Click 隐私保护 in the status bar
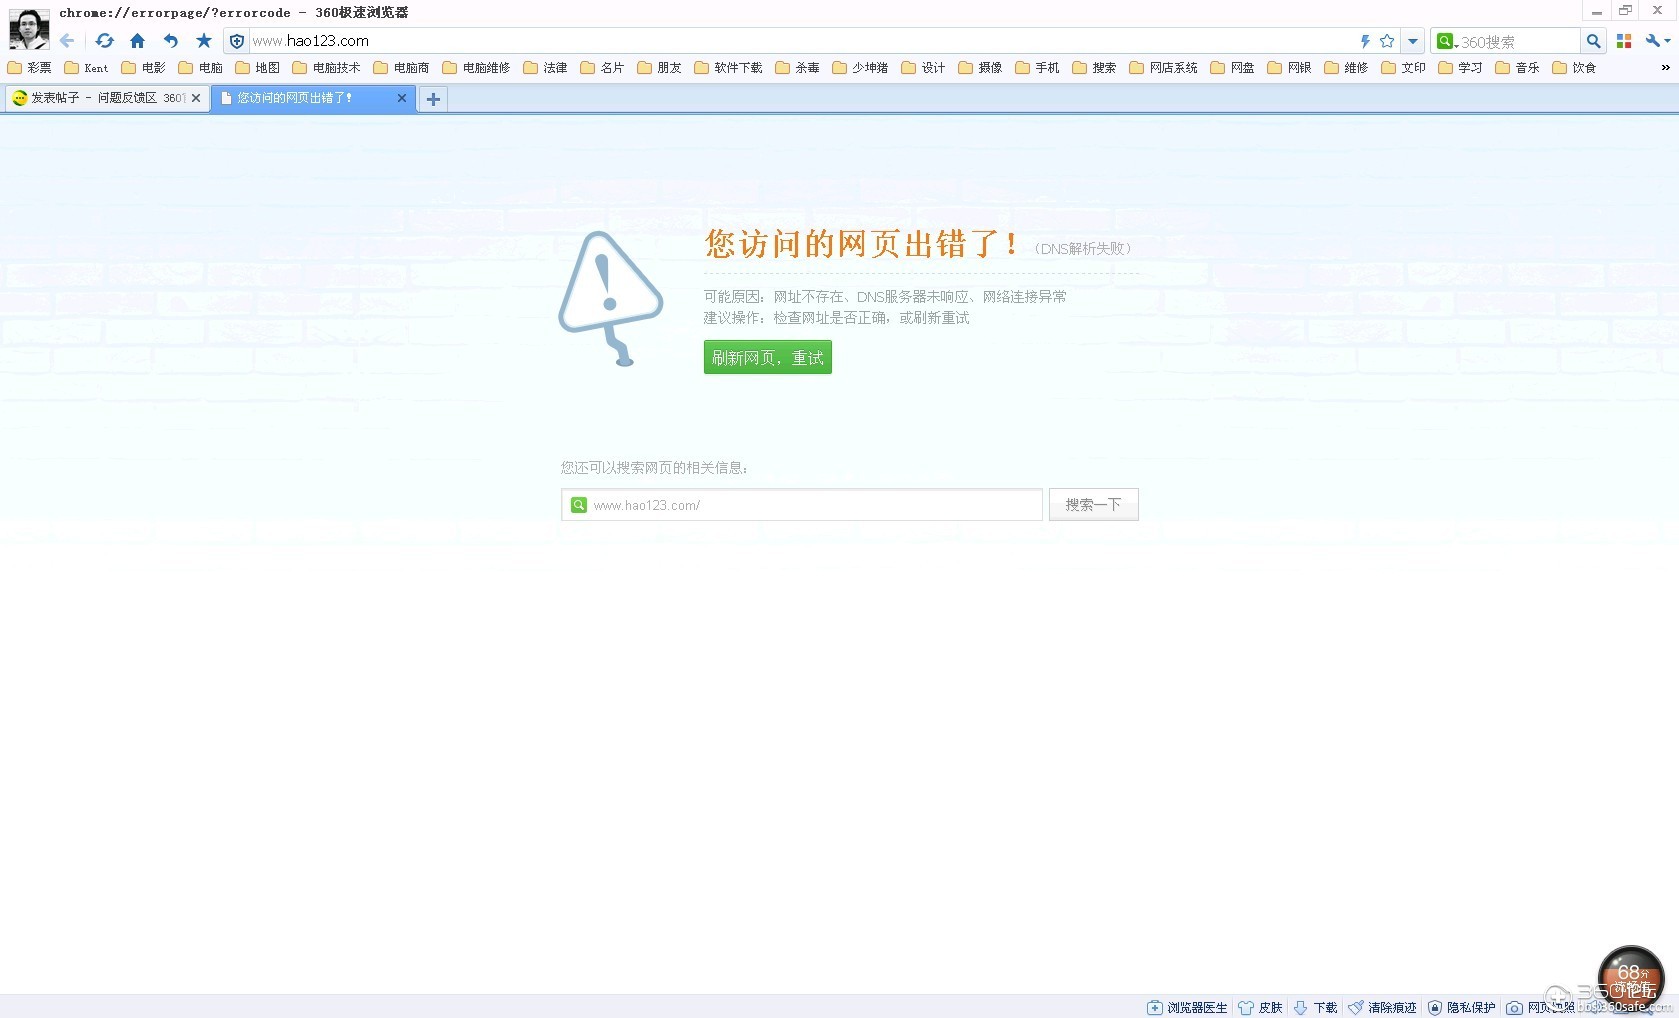The image size is (1679, 1018). [1461, 1007]
